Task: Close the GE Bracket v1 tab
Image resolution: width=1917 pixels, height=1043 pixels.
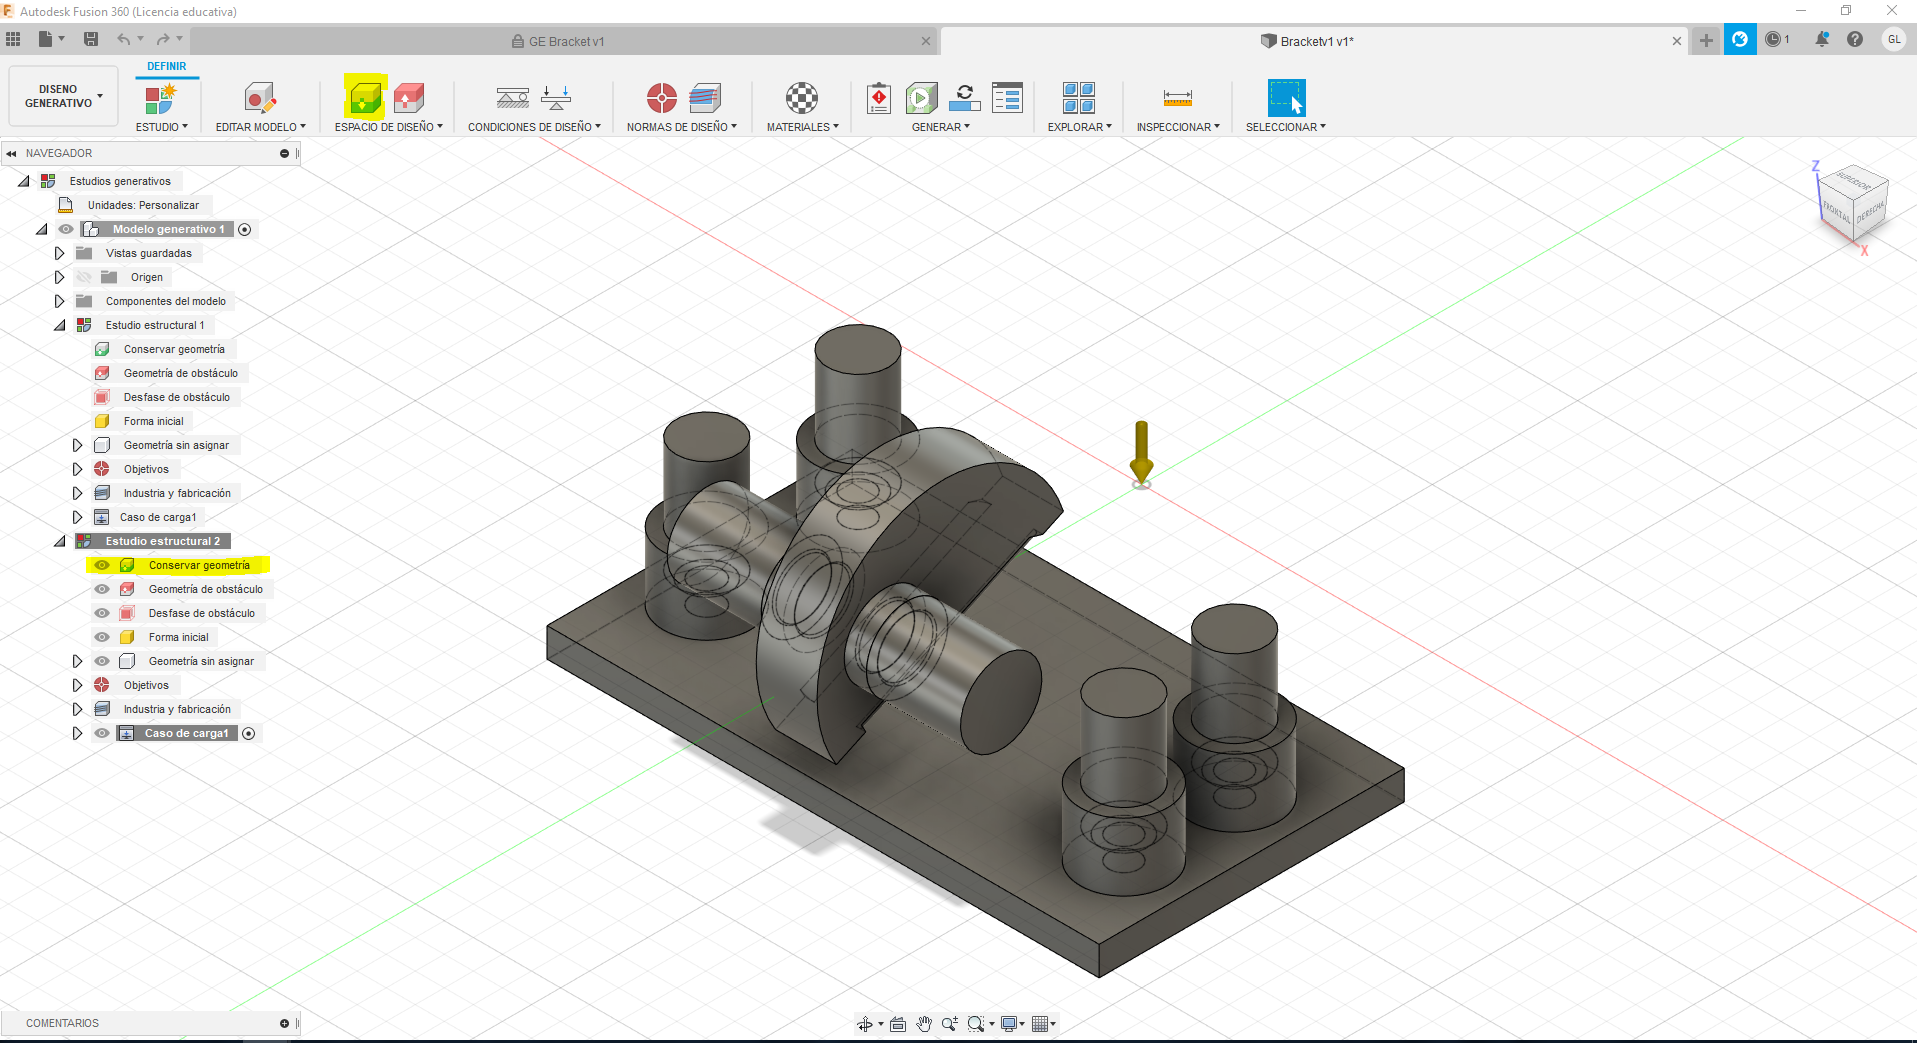Action: point(926,41)
